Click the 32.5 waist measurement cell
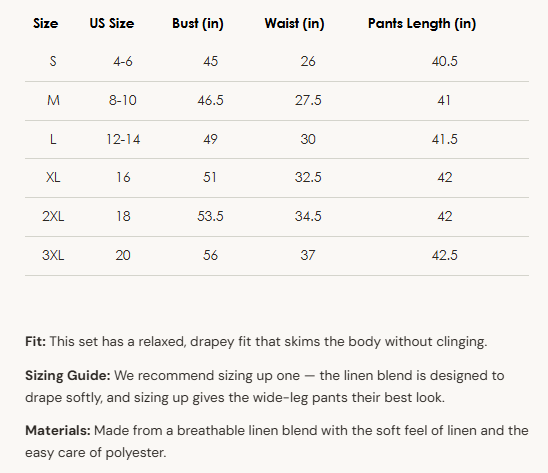This screenshot has height=473, width=548. [308, 178]
